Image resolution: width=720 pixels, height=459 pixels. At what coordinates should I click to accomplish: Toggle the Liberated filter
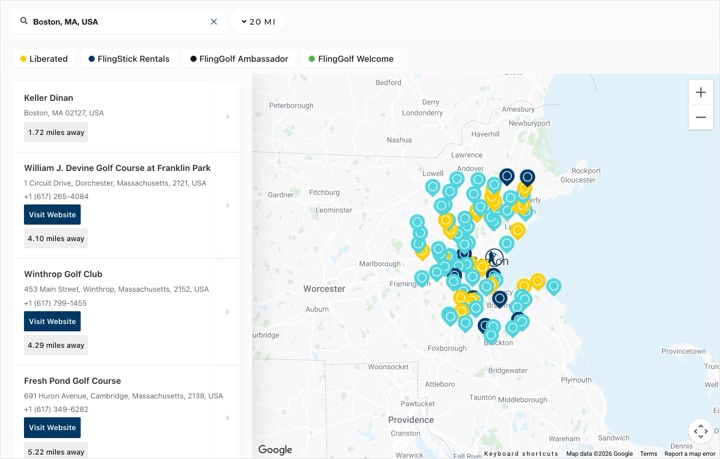coord(44,59)
